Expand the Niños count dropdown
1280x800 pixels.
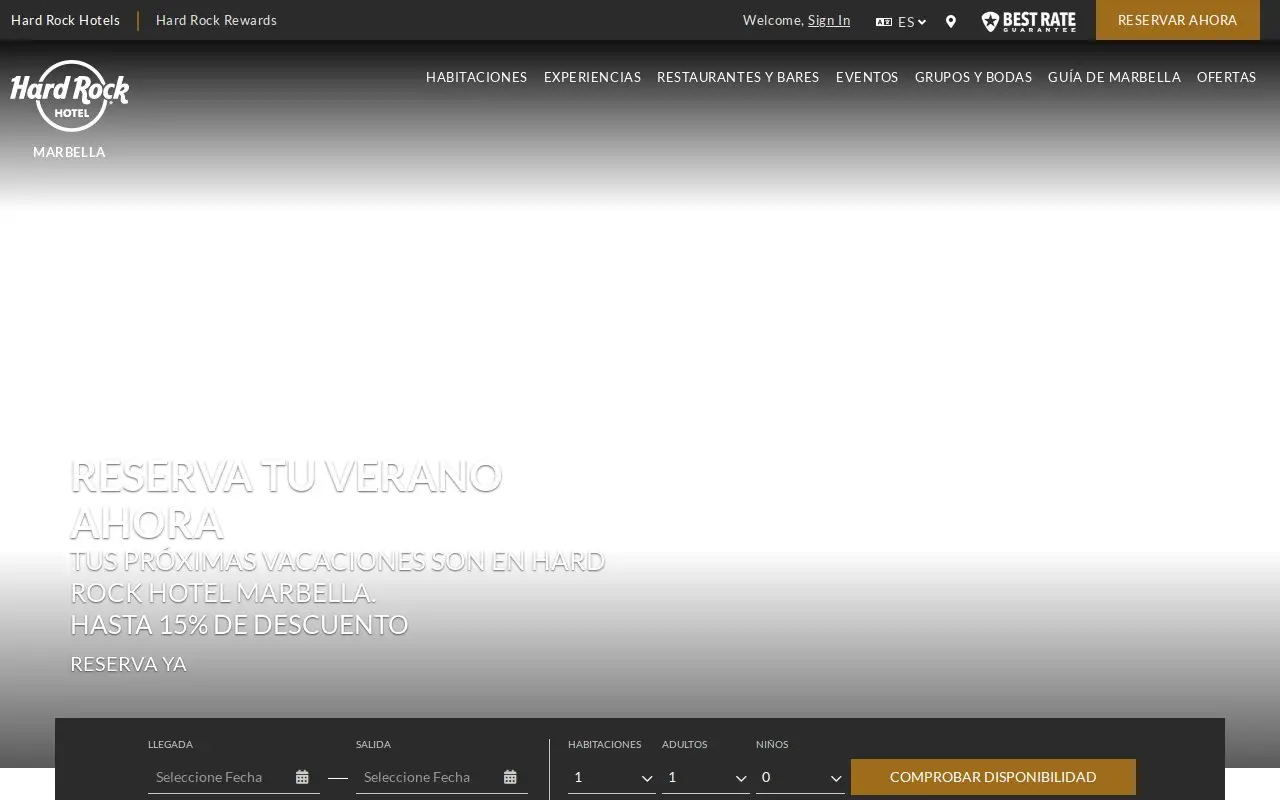(x=800, y=777)
